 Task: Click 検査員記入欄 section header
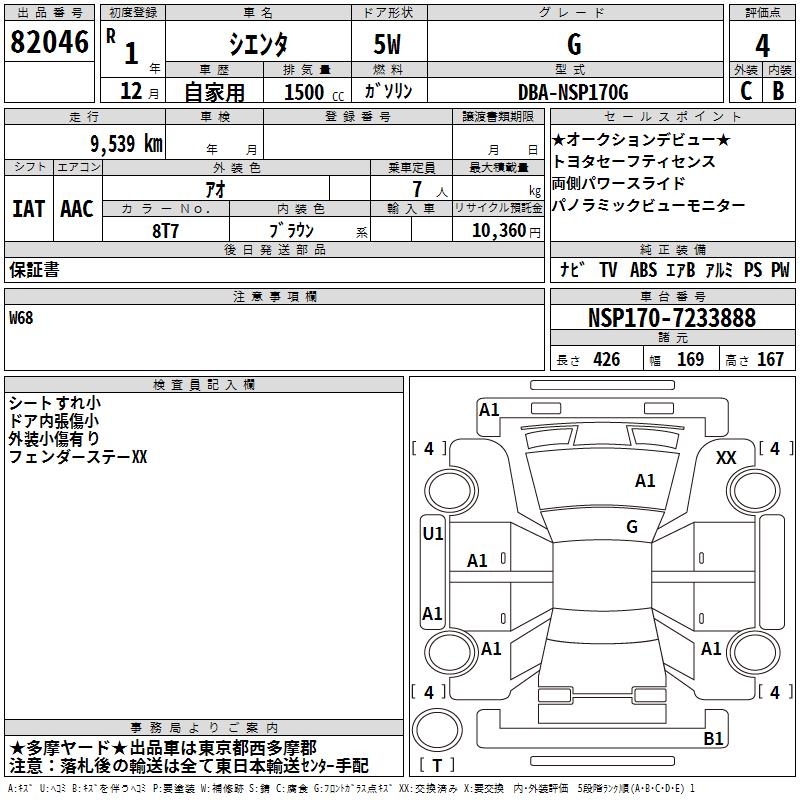click(204, 385)
